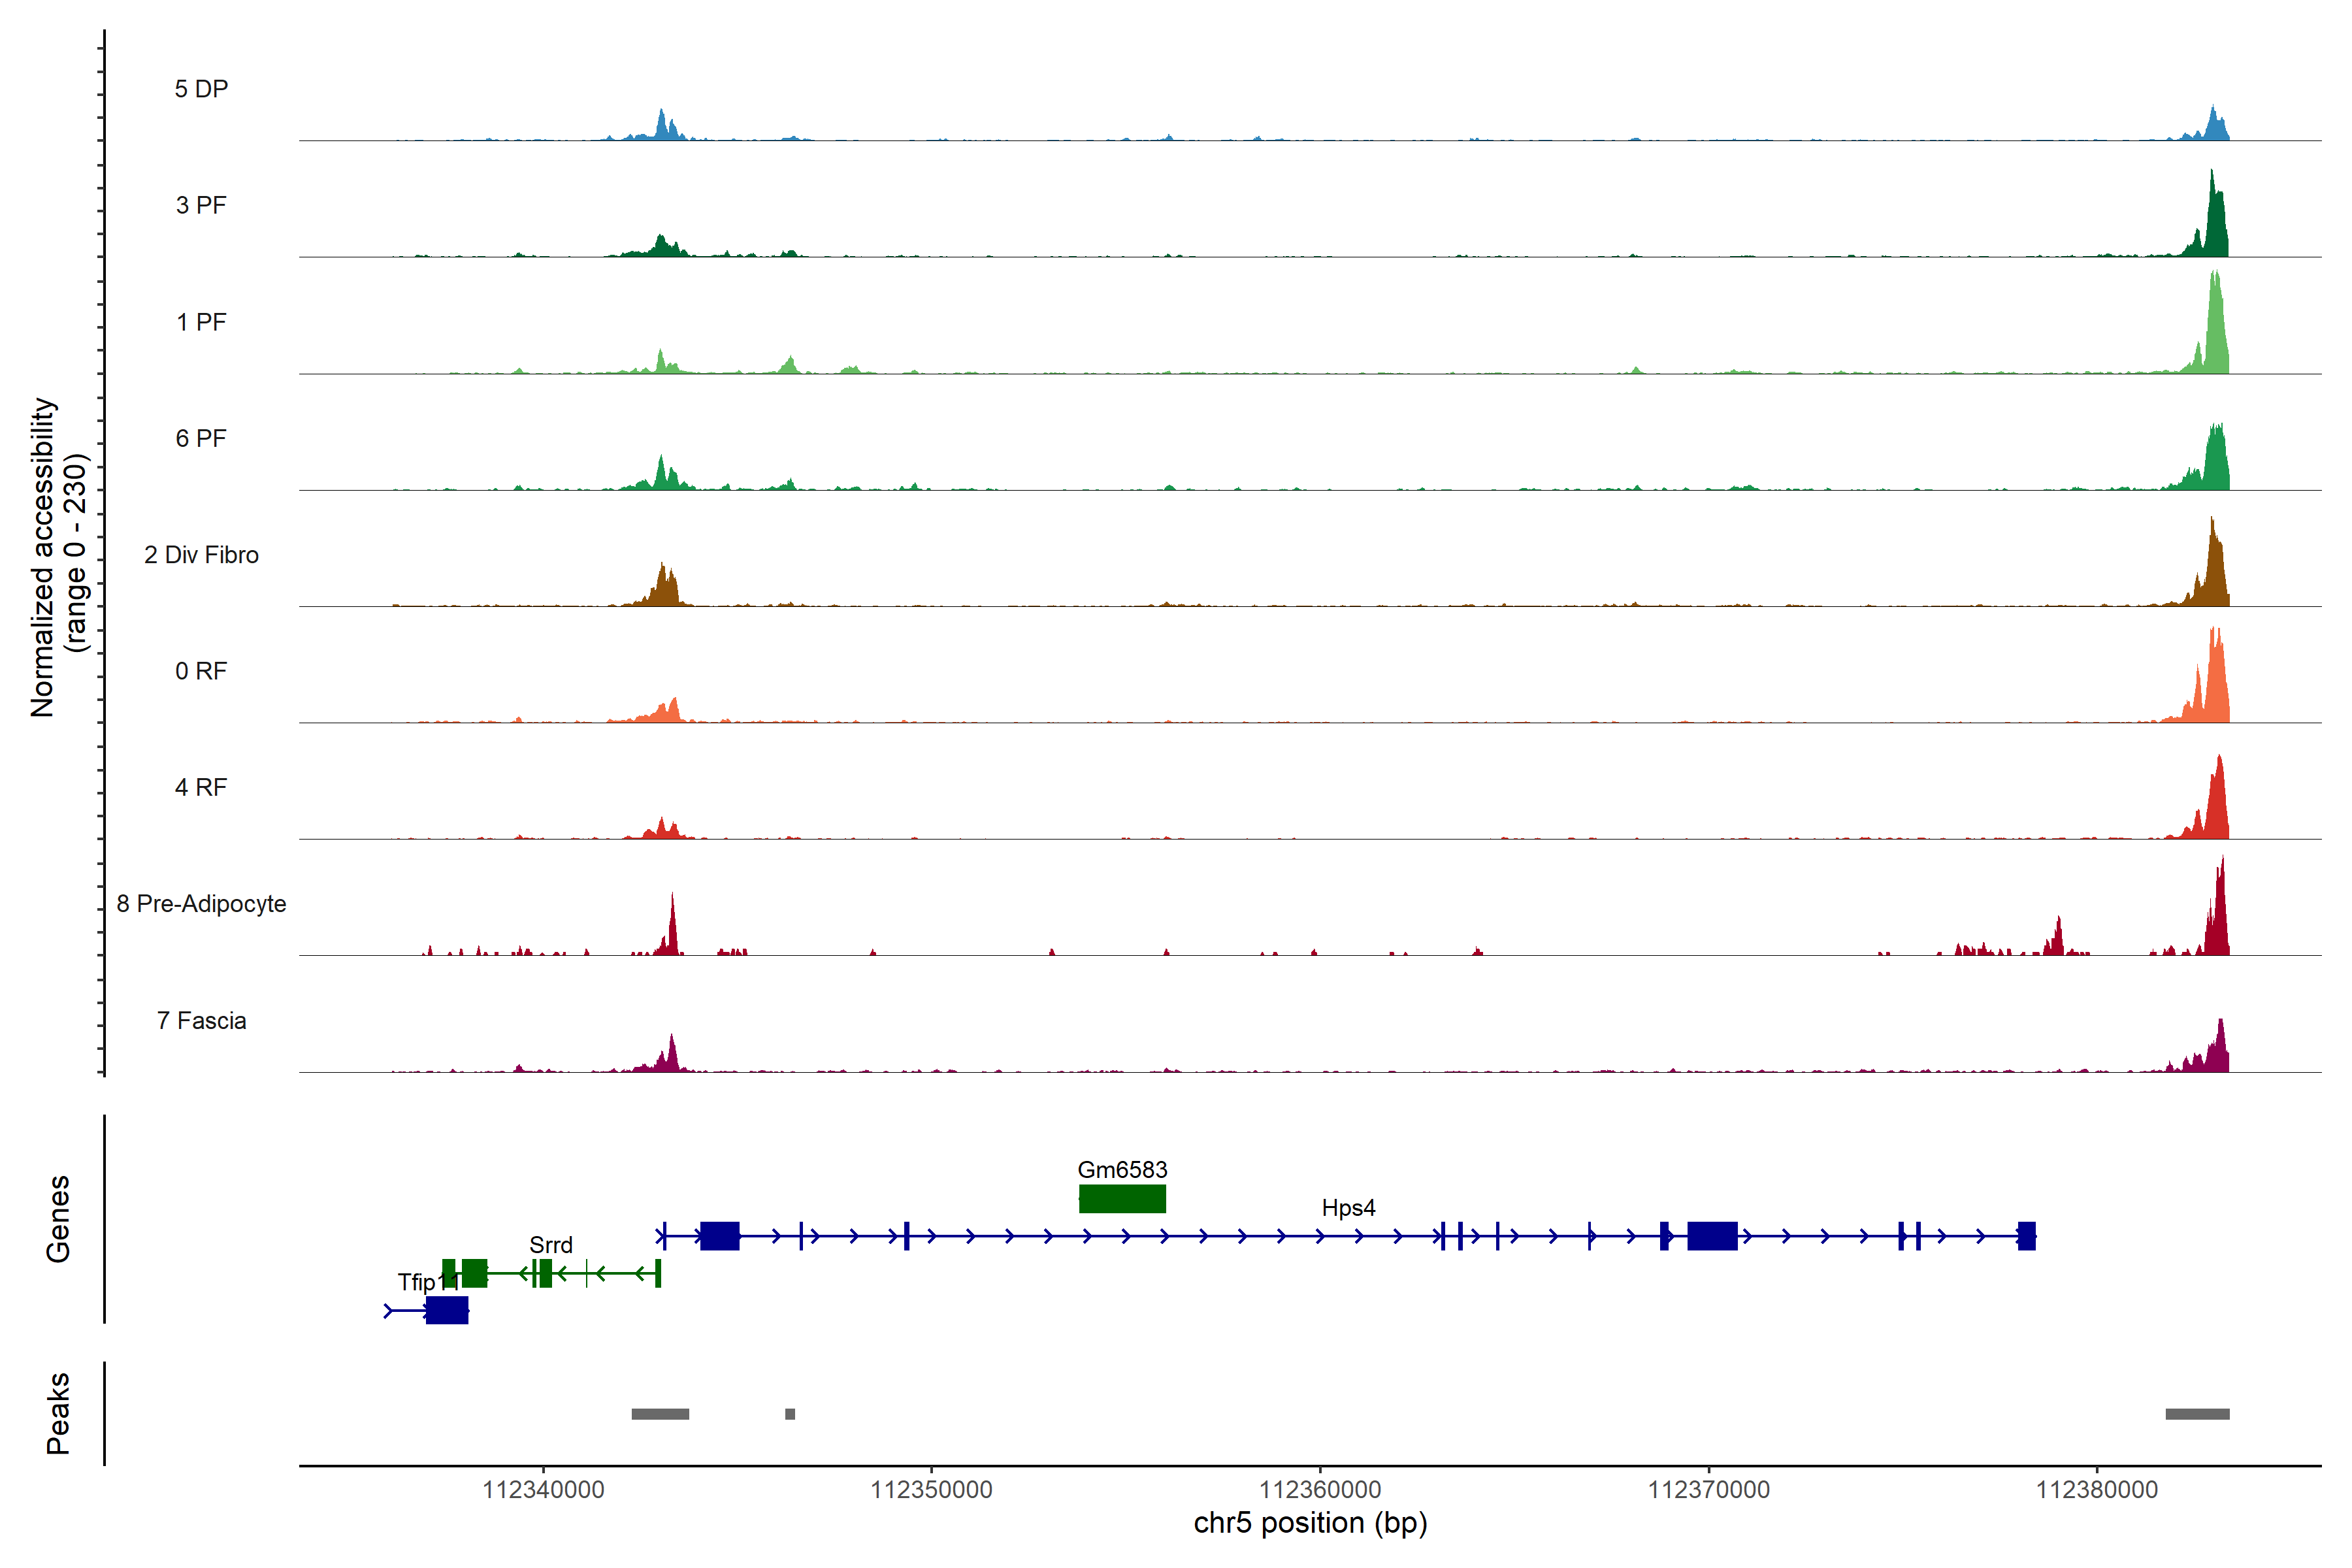The width and height of the screenshot is (2352, 1568).
Task: Click the Tfip11 blue exon block
Action: pyautogui.click(x=446, y=1310)
